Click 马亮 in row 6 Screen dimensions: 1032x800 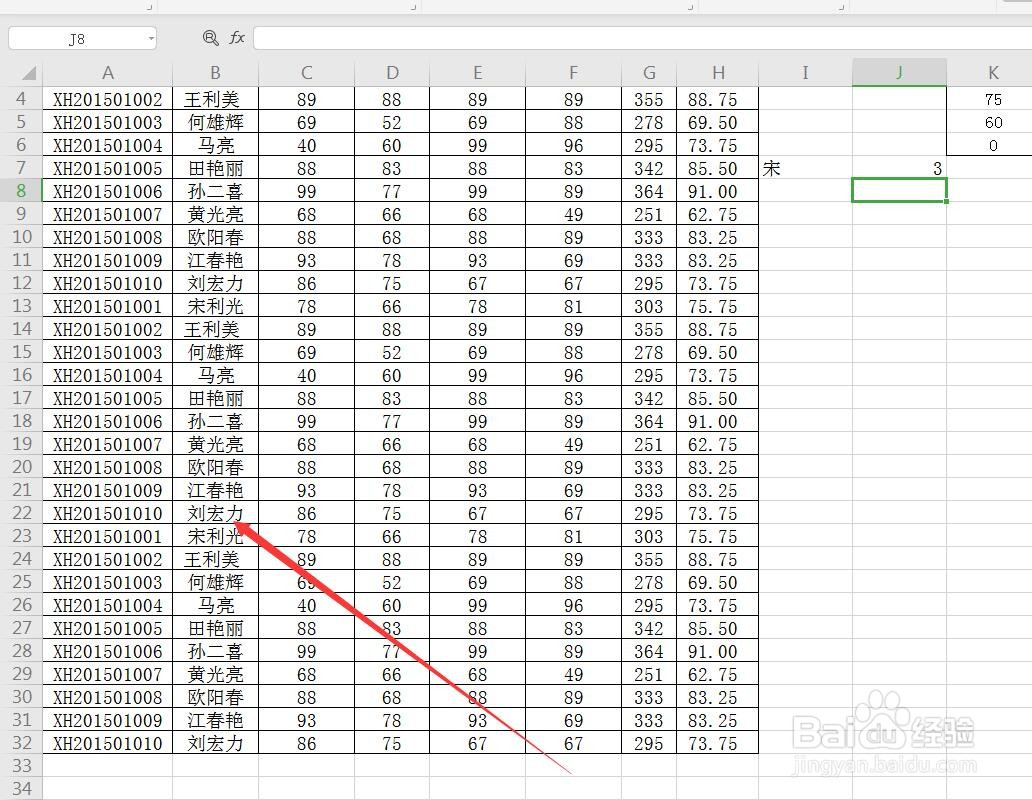tap(216, 145)
